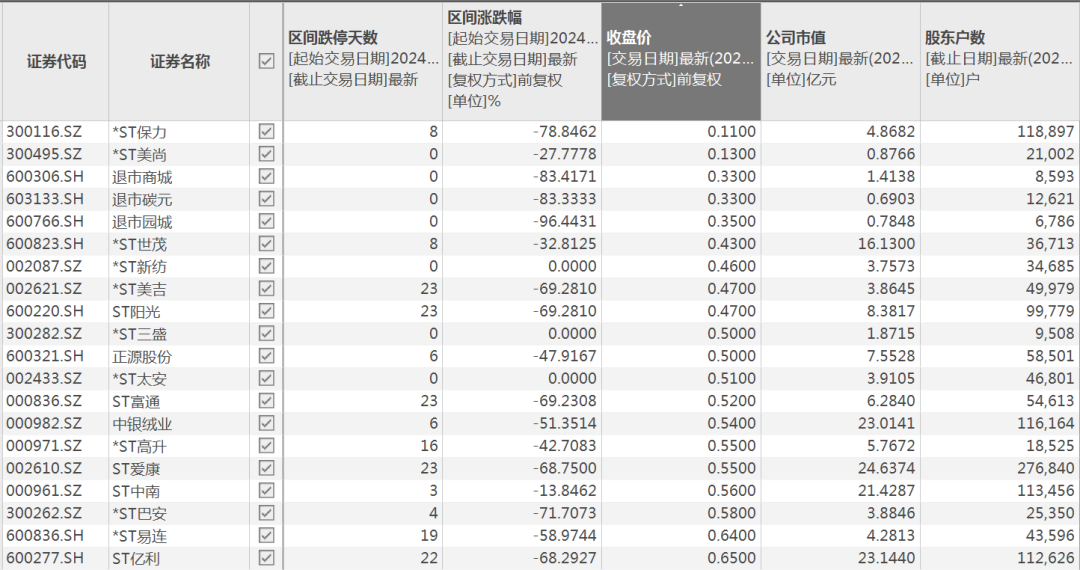Click the security name ST爱康
Image resolution: width=1080 pixels, height=570 pixels.
point(136,469)
